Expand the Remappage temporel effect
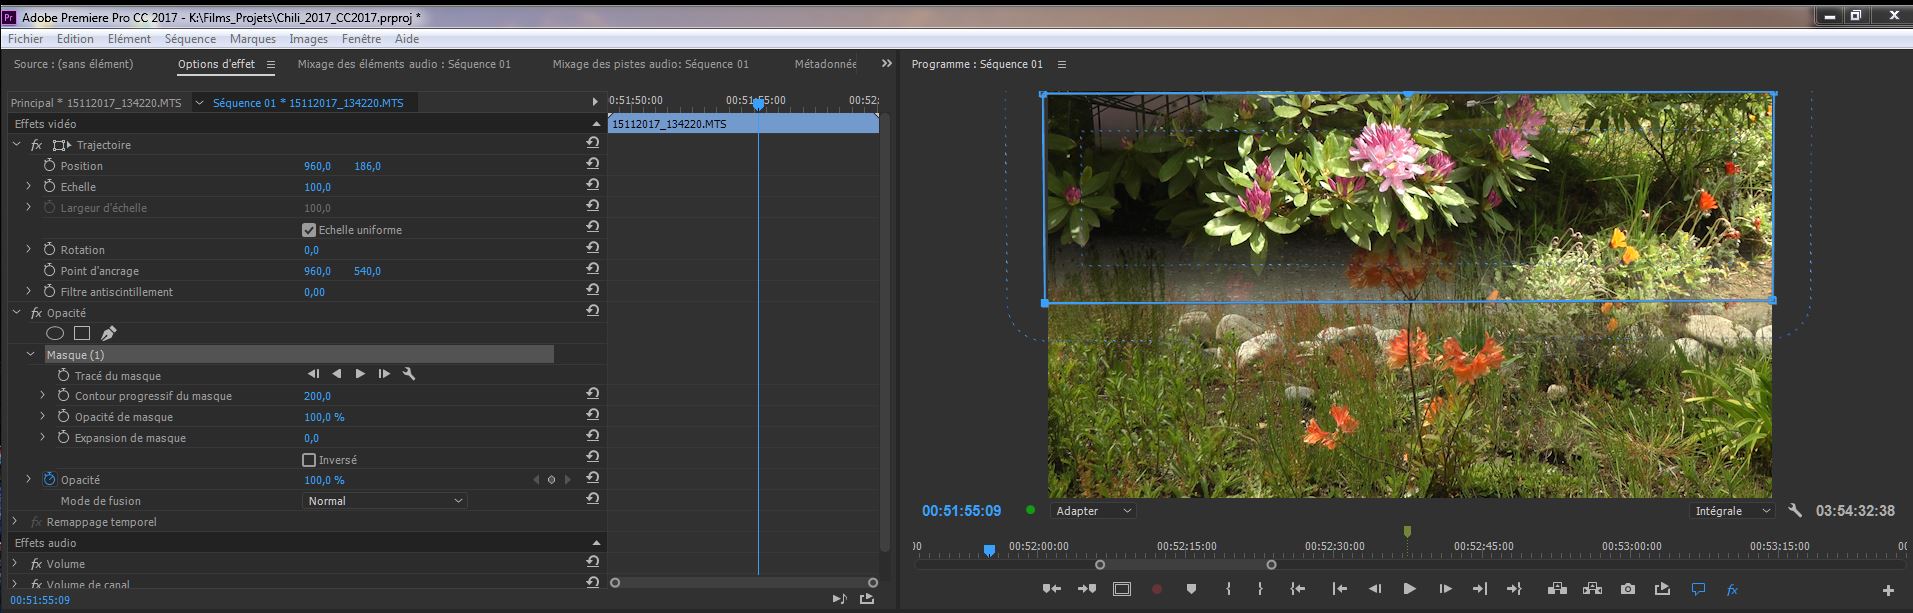The width and height of the screenshot is (1913, 613). [15, 522]
